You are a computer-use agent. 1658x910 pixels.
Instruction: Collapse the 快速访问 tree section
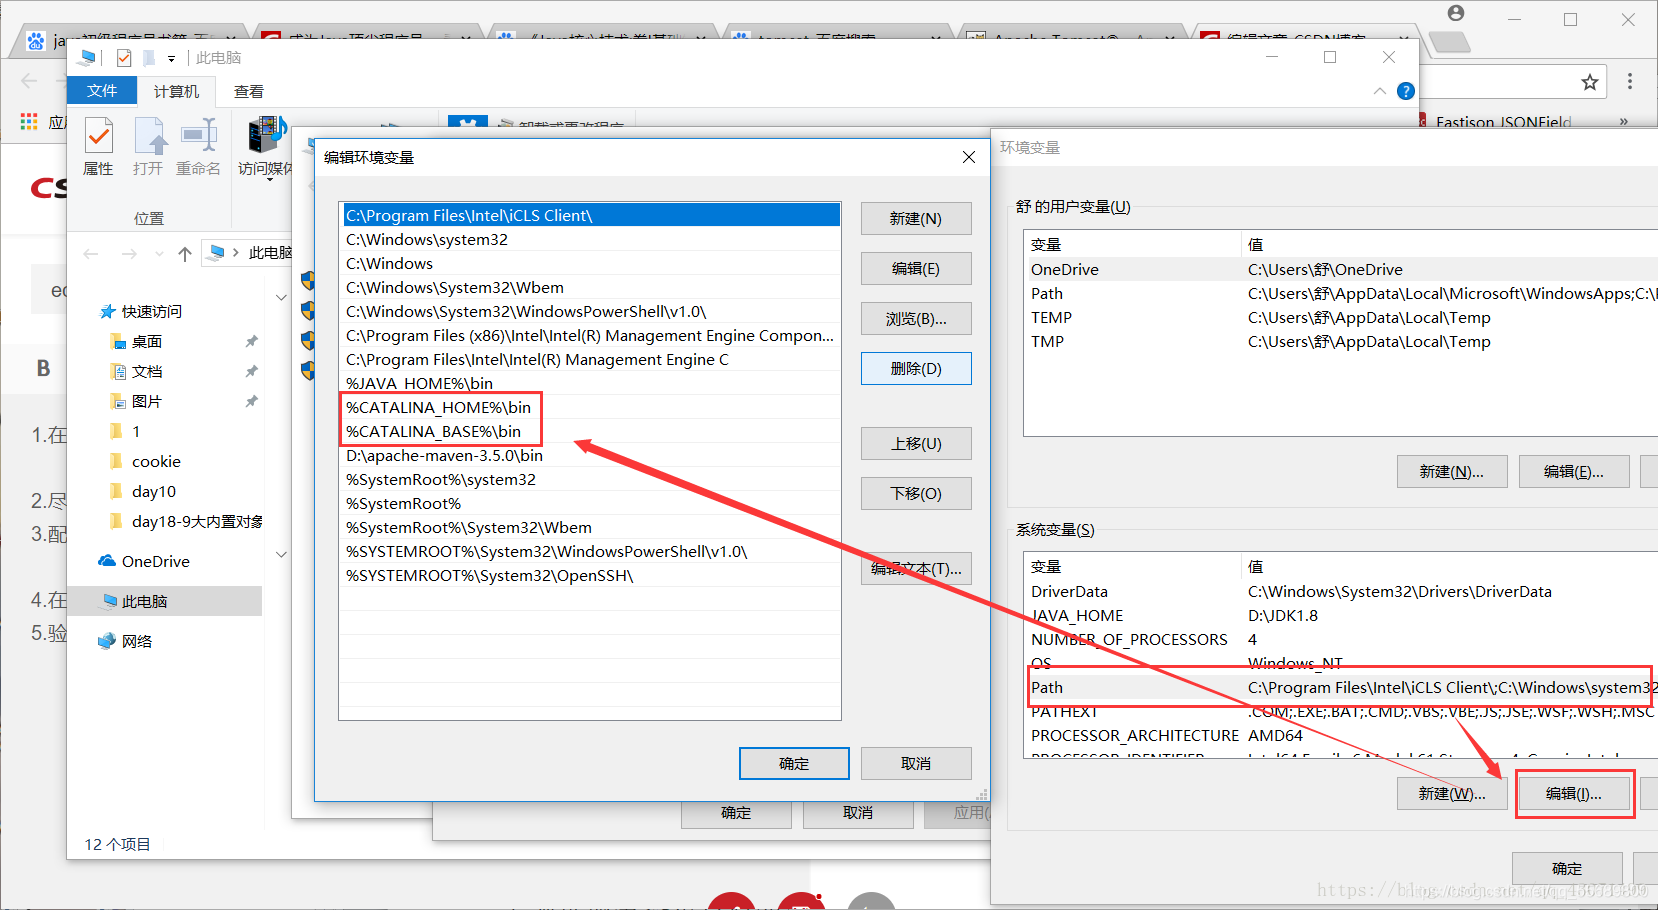(x=281, y=298)
